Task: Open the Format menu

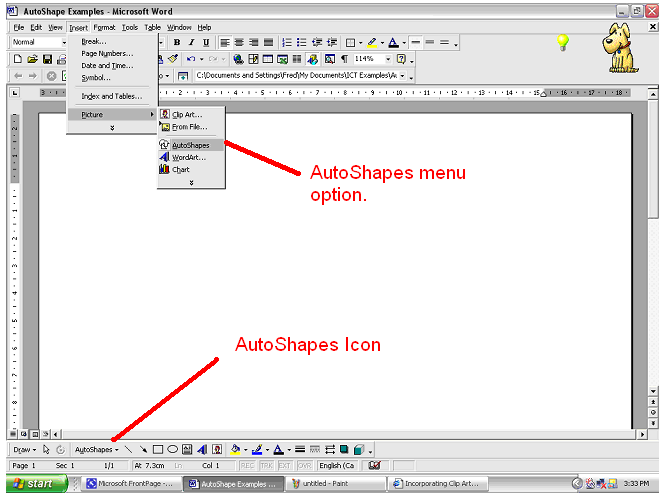Action: click(x=104, y=27)
